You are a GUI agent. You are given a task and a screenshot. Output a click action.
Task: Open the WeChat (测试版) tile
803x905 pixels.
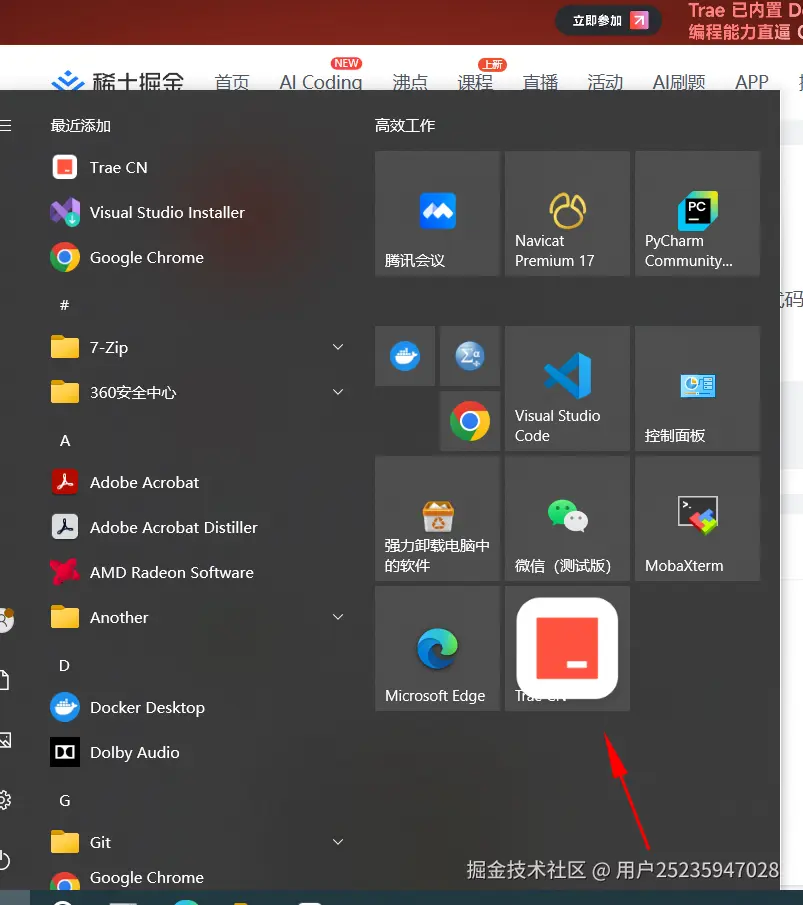567,519
